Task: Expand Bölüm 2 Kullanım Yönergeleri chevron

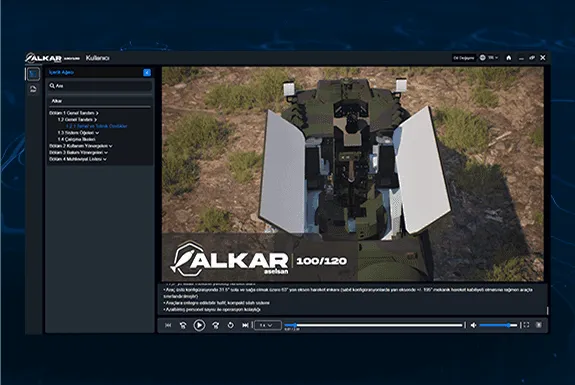Action: pos(111,146)
